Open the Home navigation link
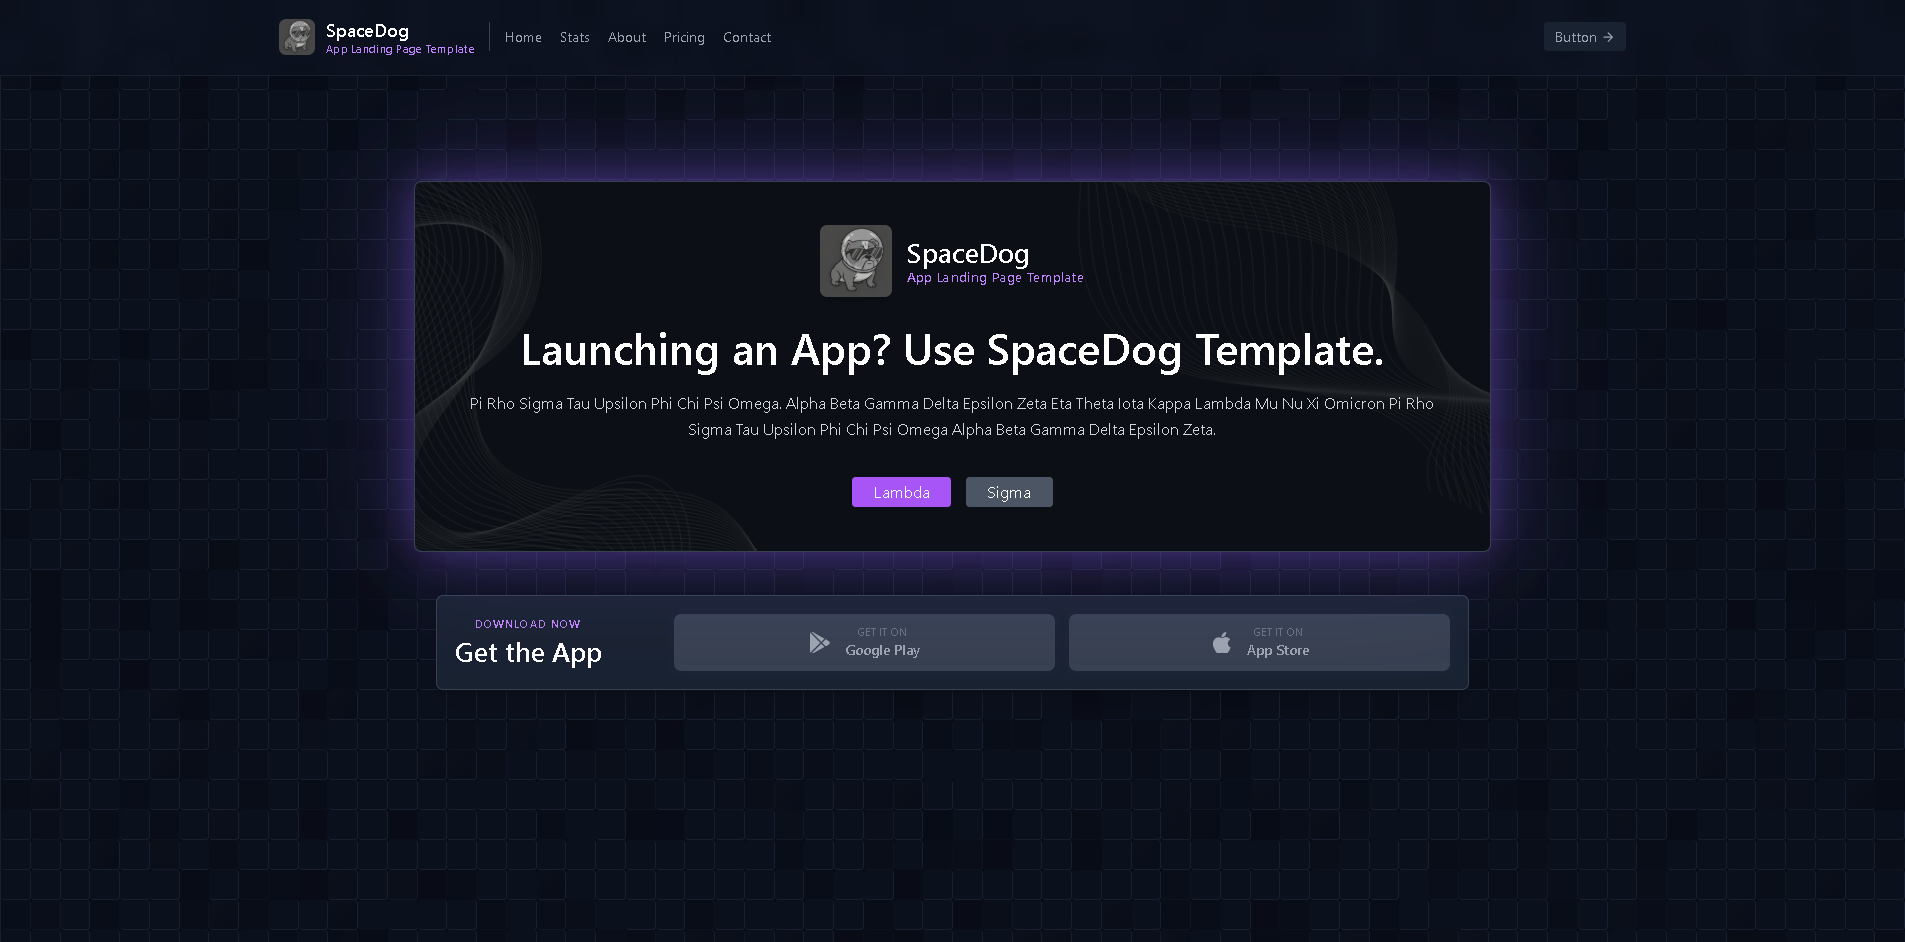This screenshot has width=1905, height=942. [523, 37]
